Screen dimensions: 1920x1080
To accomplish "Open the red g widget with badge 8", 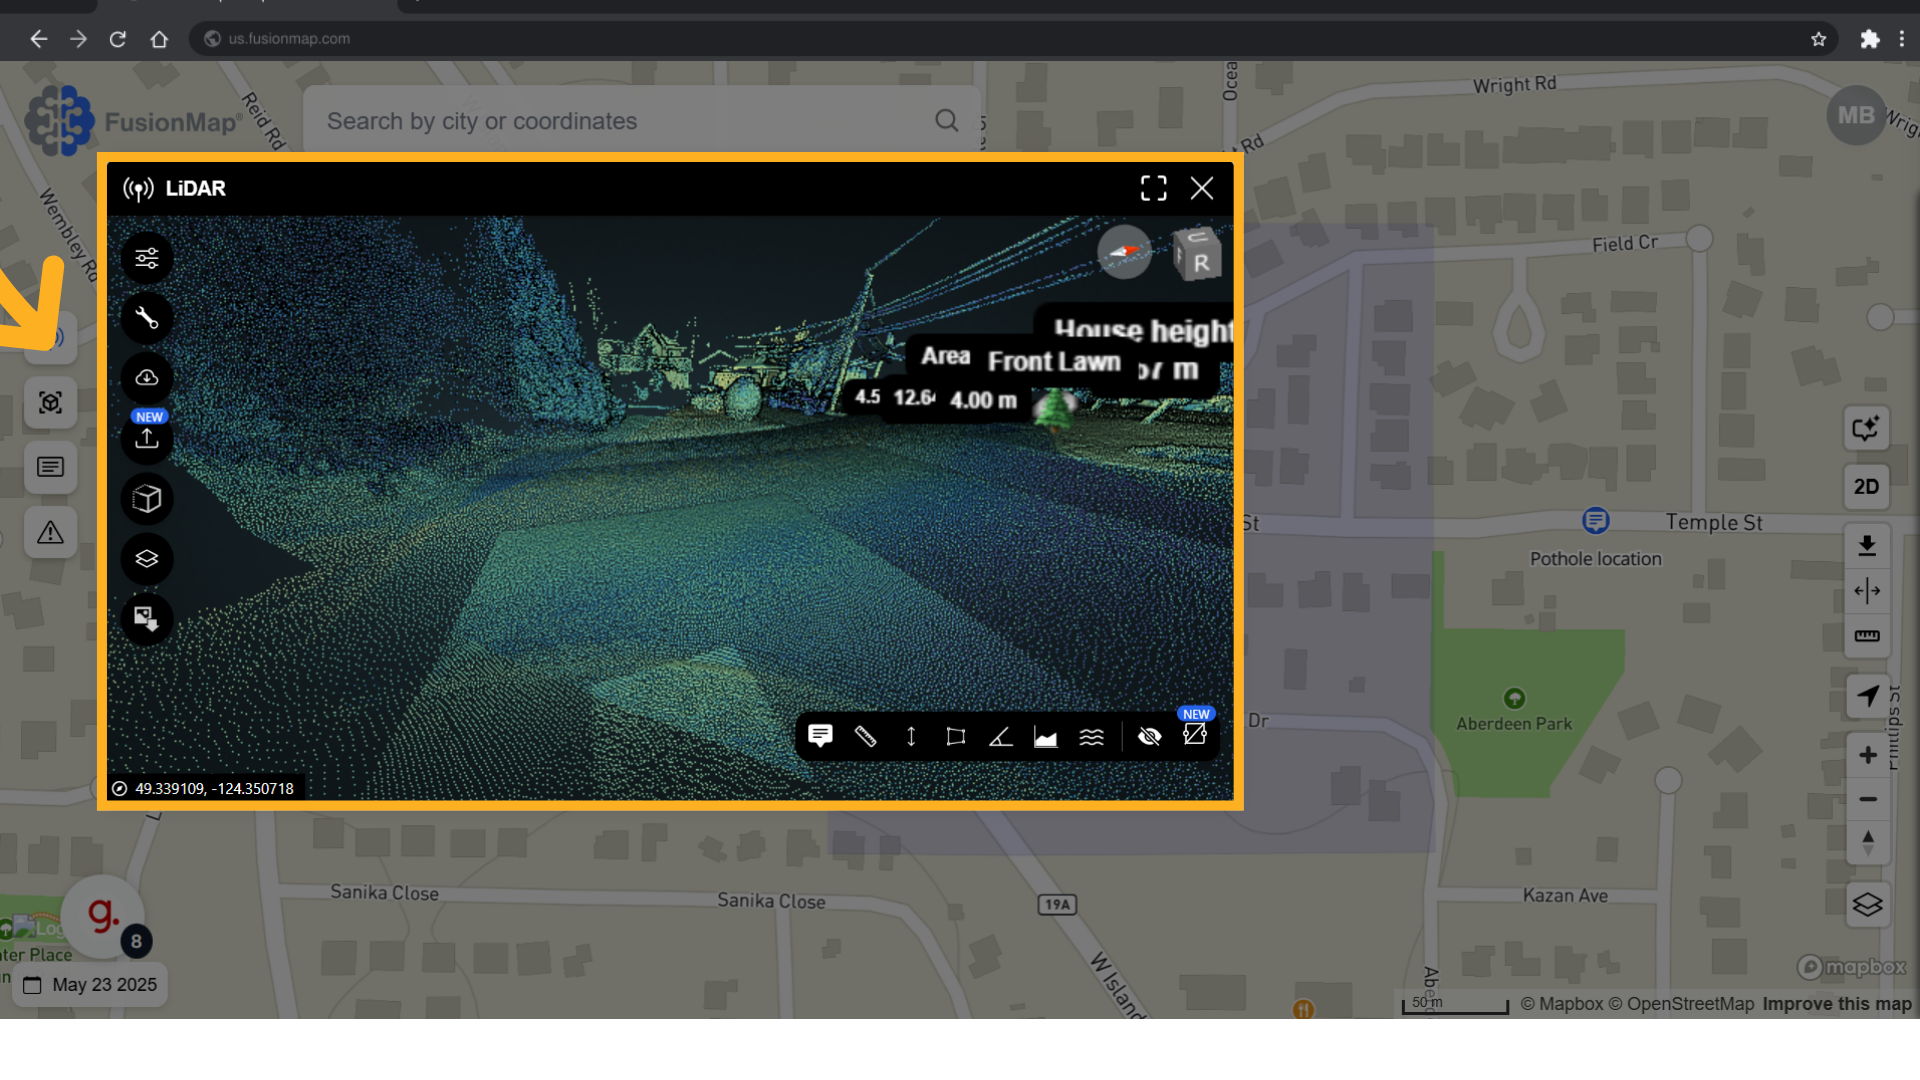I will pos(103,915).
